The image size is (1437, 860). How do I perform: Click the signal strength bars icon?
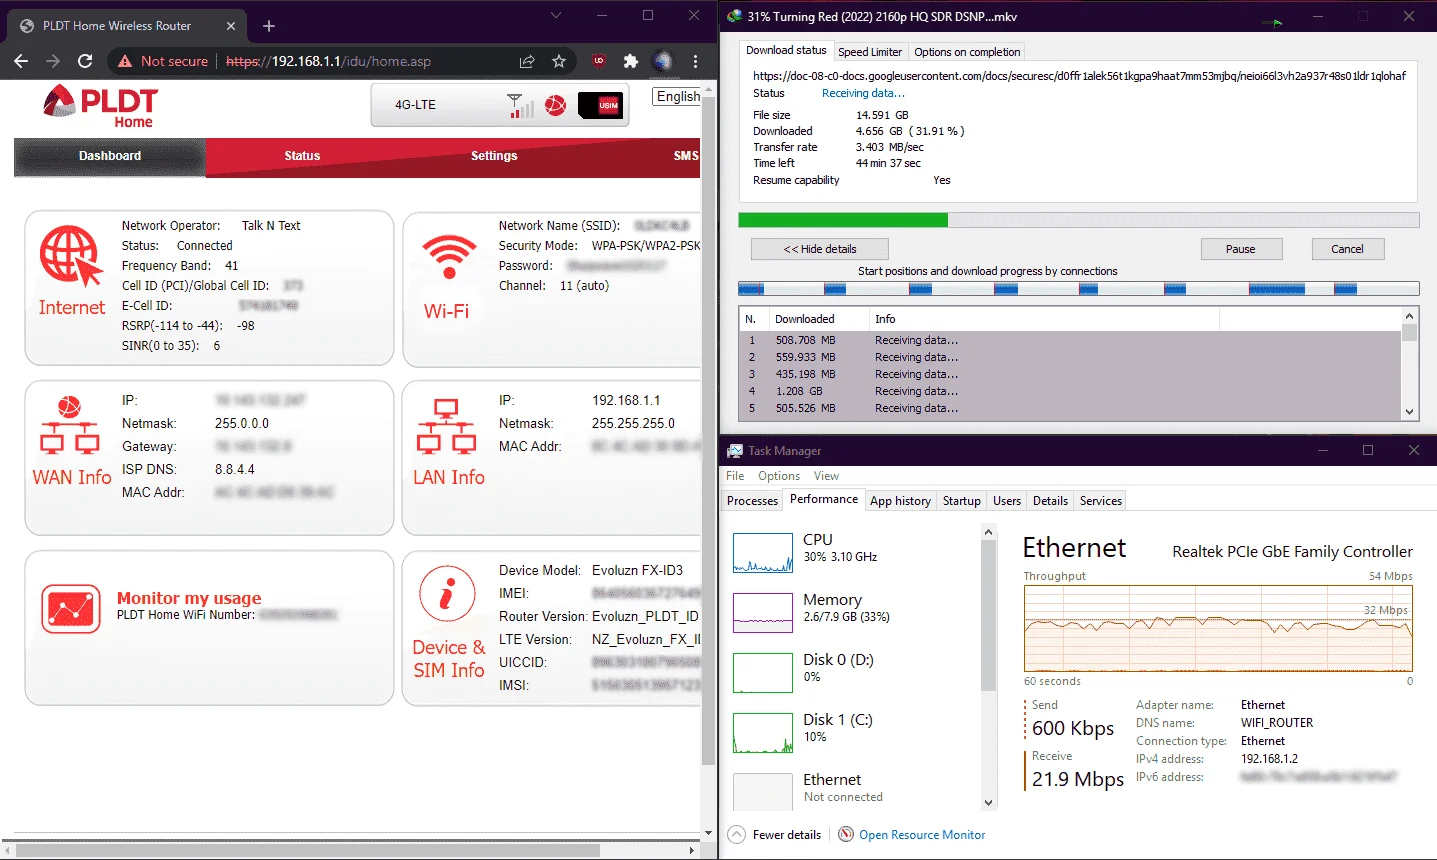[520, 105]
